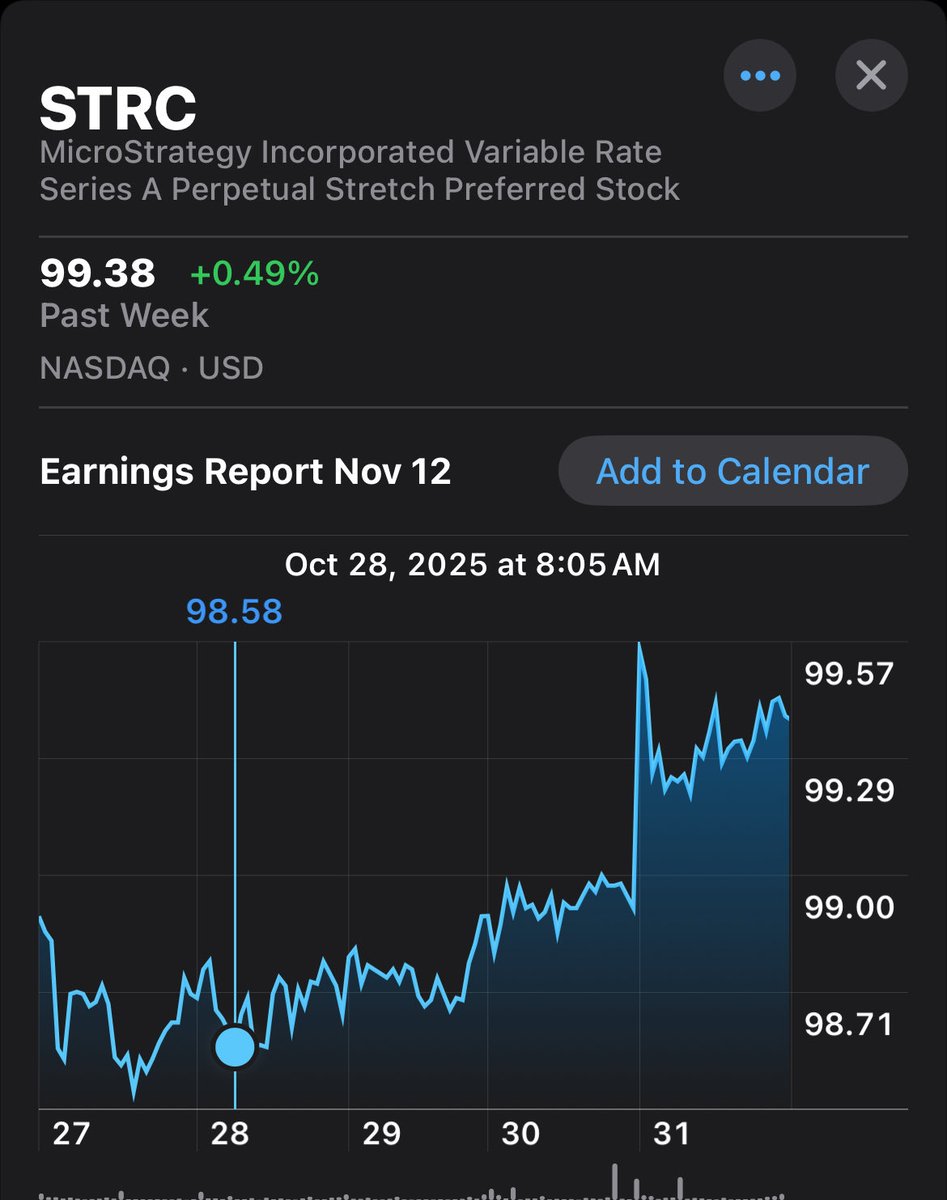Tap date 30 on chart axis
Viewport: 947px width, 1200px height.
point(520,1134)
